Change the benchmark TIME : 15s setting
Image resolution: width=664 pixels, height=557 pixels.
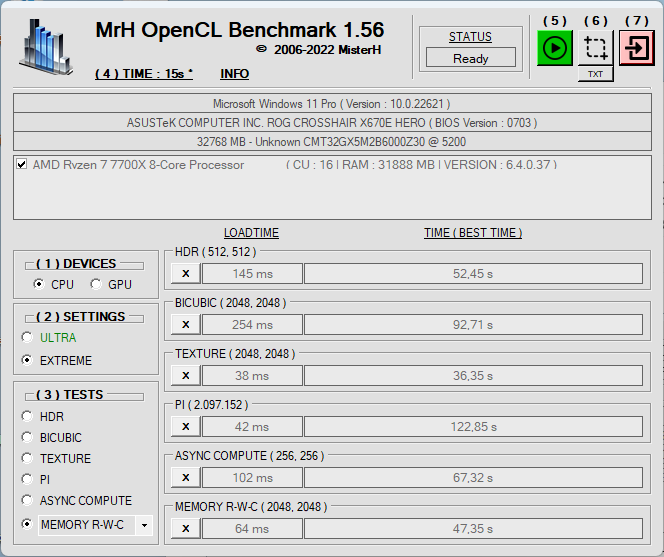point(144,74)
